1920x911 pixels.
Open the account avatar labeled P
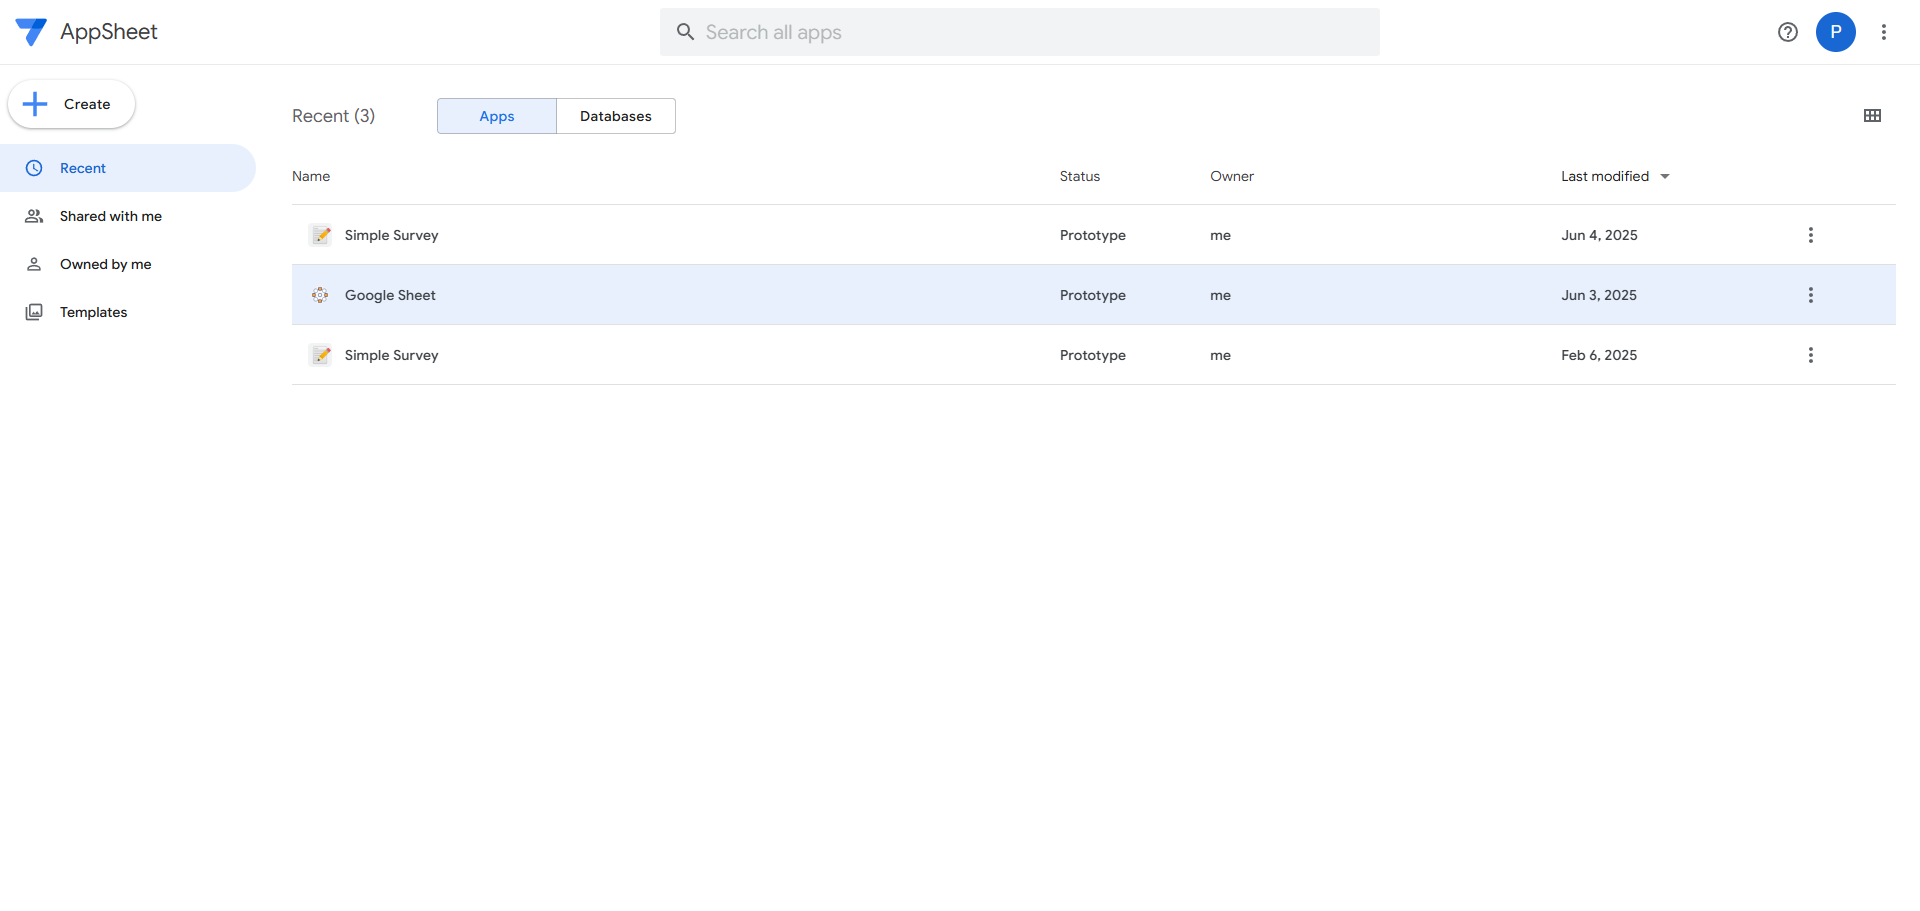pos(1835,32)
